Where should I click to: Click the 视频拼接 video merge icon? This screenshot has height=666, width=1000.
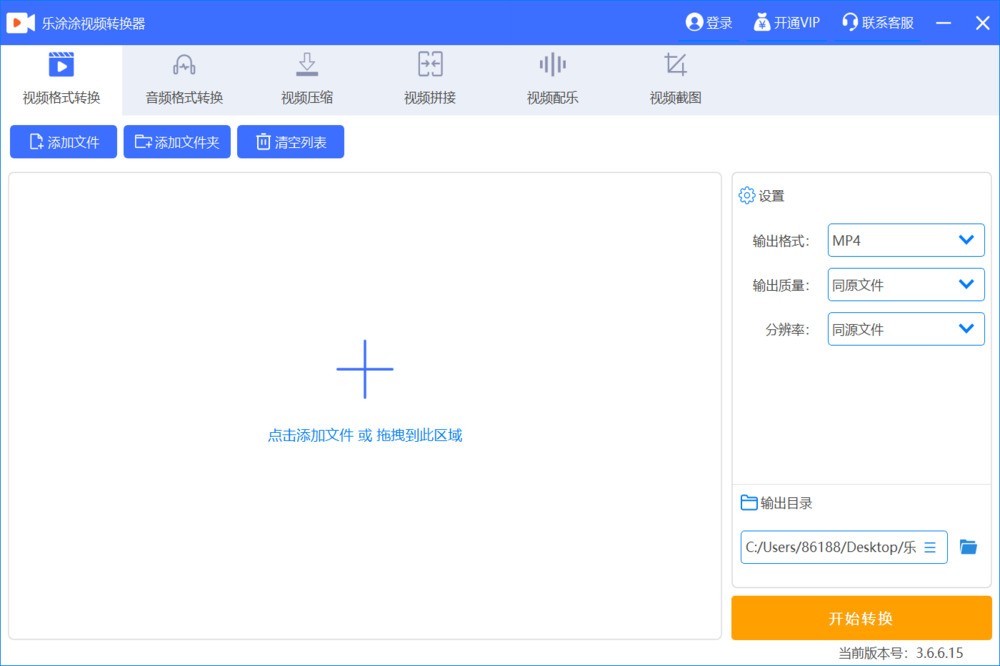[x=430, y=65]
